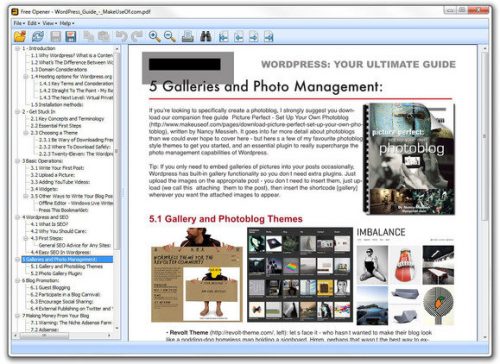Select '2.2 Essential First Steps' bookmark
Image resolution: width=500 pixels, height=364 pixels.
(56, 126)
